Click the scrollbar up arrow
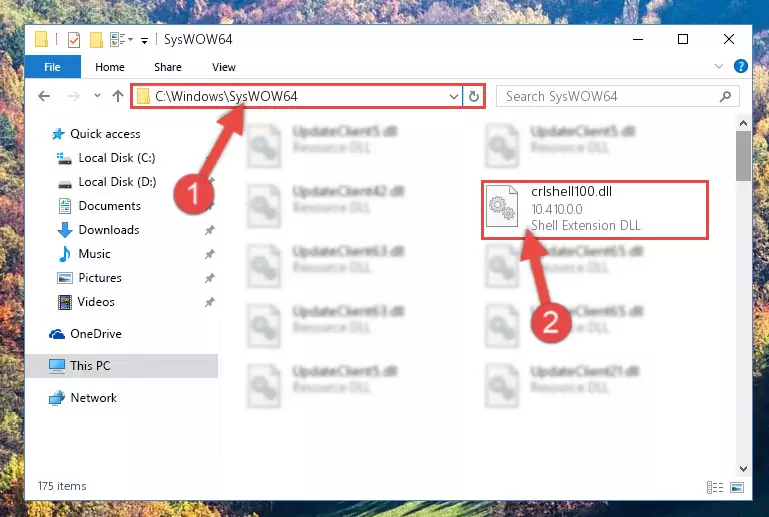Screen dimensions: 769x517 [x=743, y=124]
